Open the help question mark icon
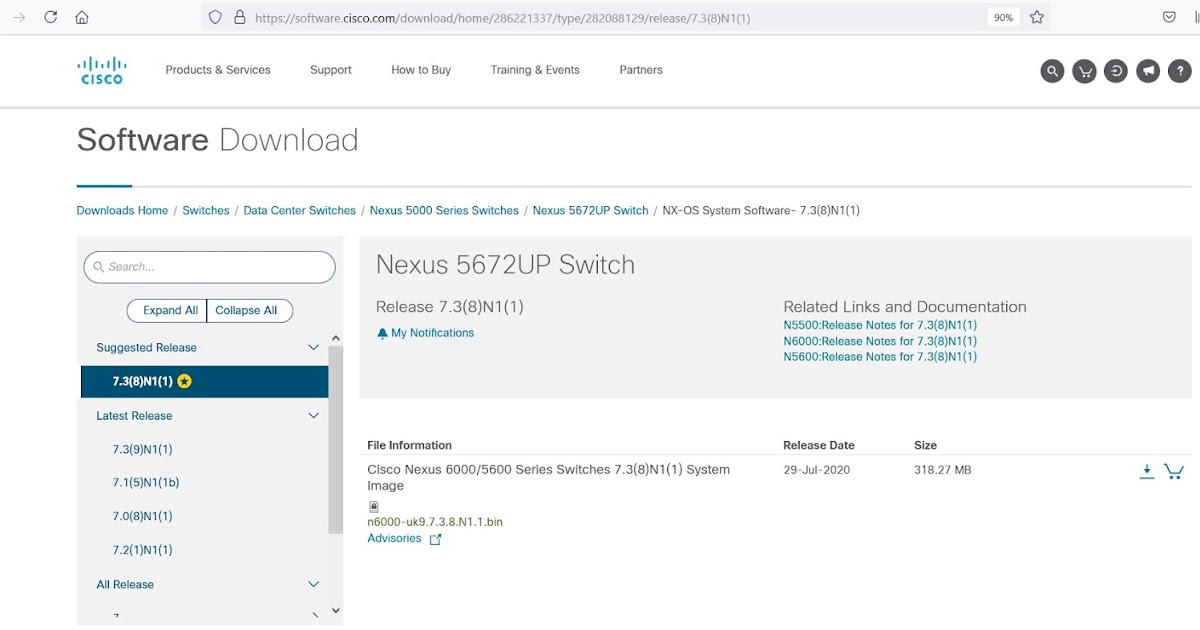Image resolution: width=1200 pixels, height=630 pixels. coord(1179,71)
